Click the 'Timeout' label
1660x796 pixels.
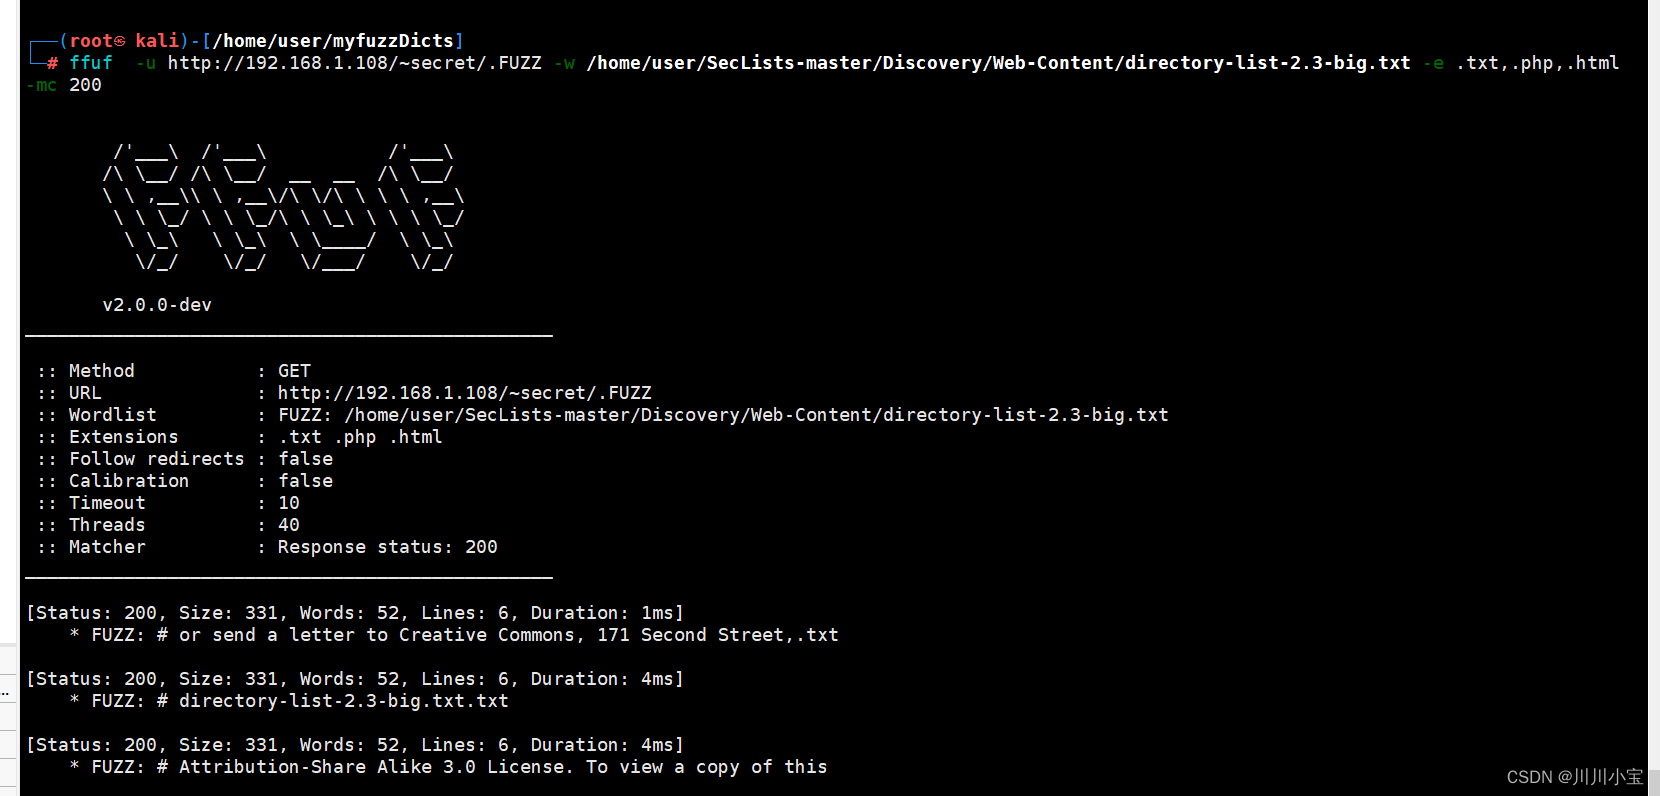[x=107, y=503]
